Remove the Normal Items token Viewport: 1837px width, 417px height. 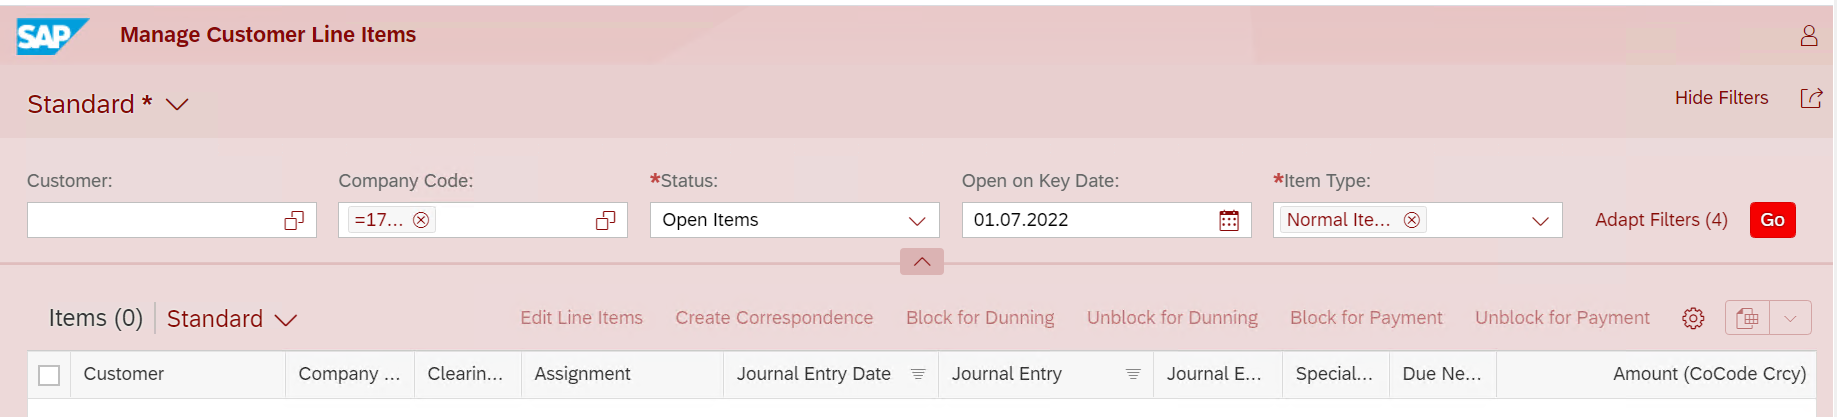(x=1411, y=220)
